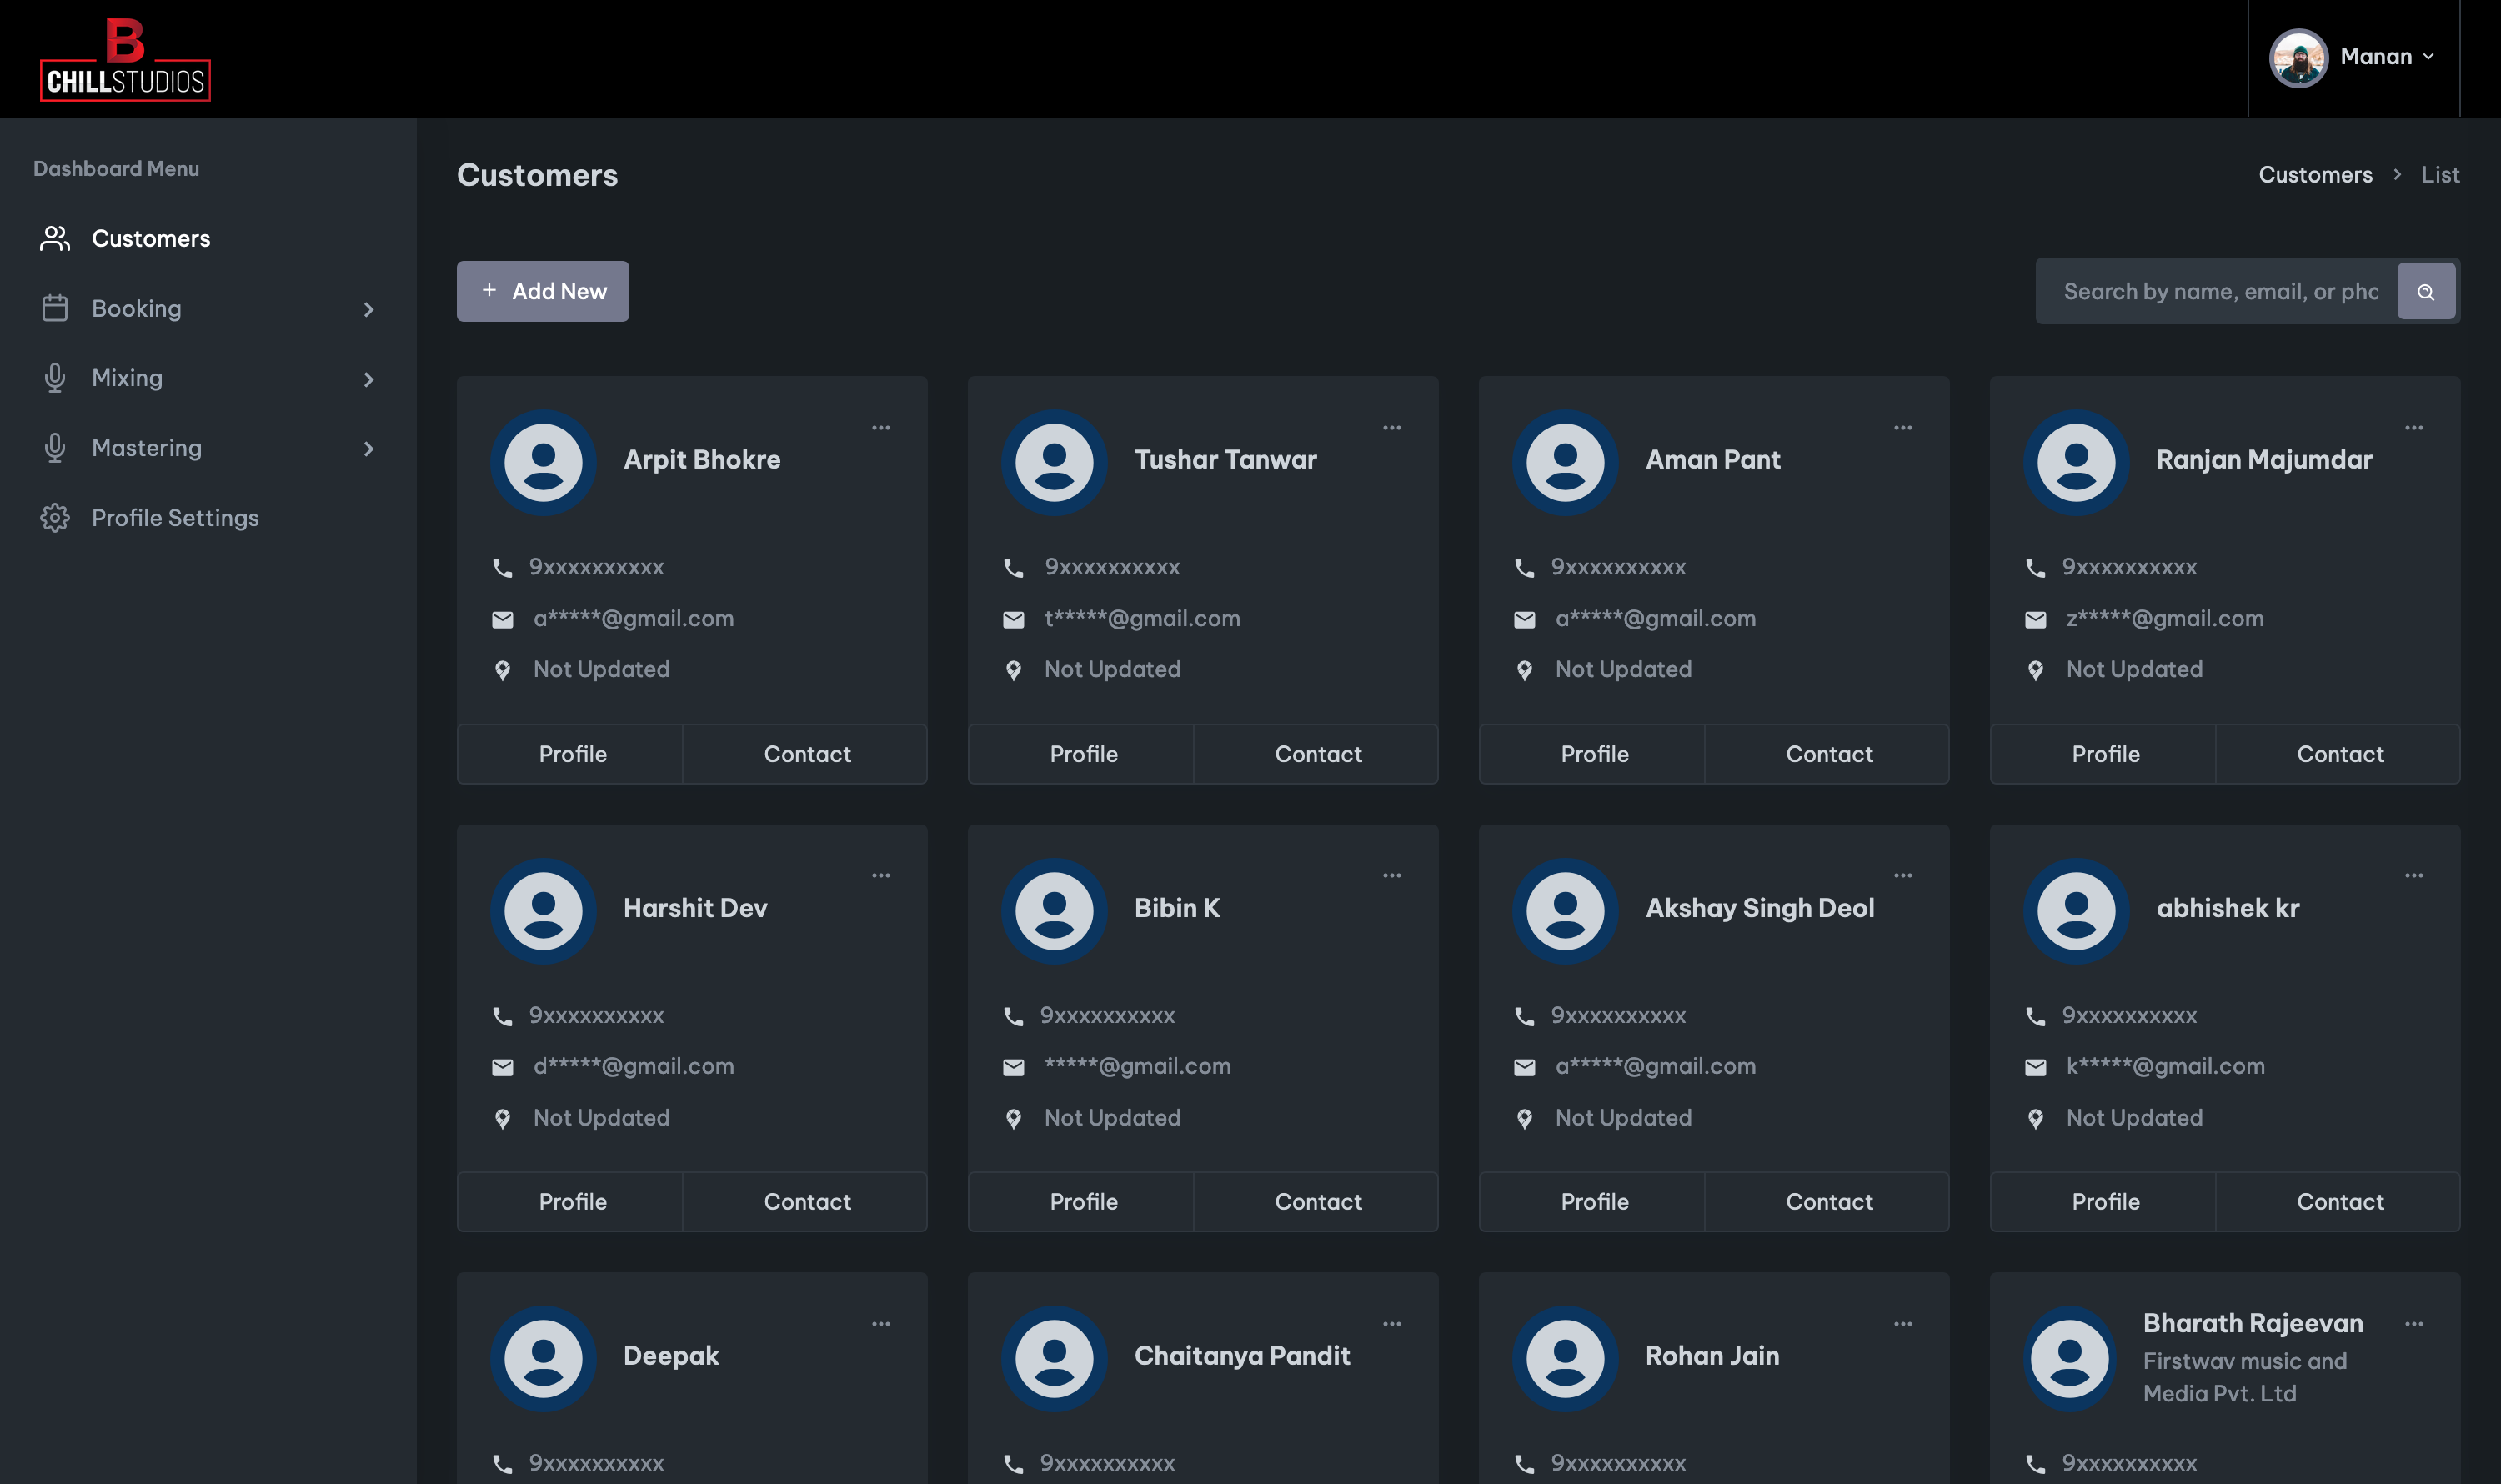
Task: Expand the Mastering submenu chevron
Action: click(368, 449)
